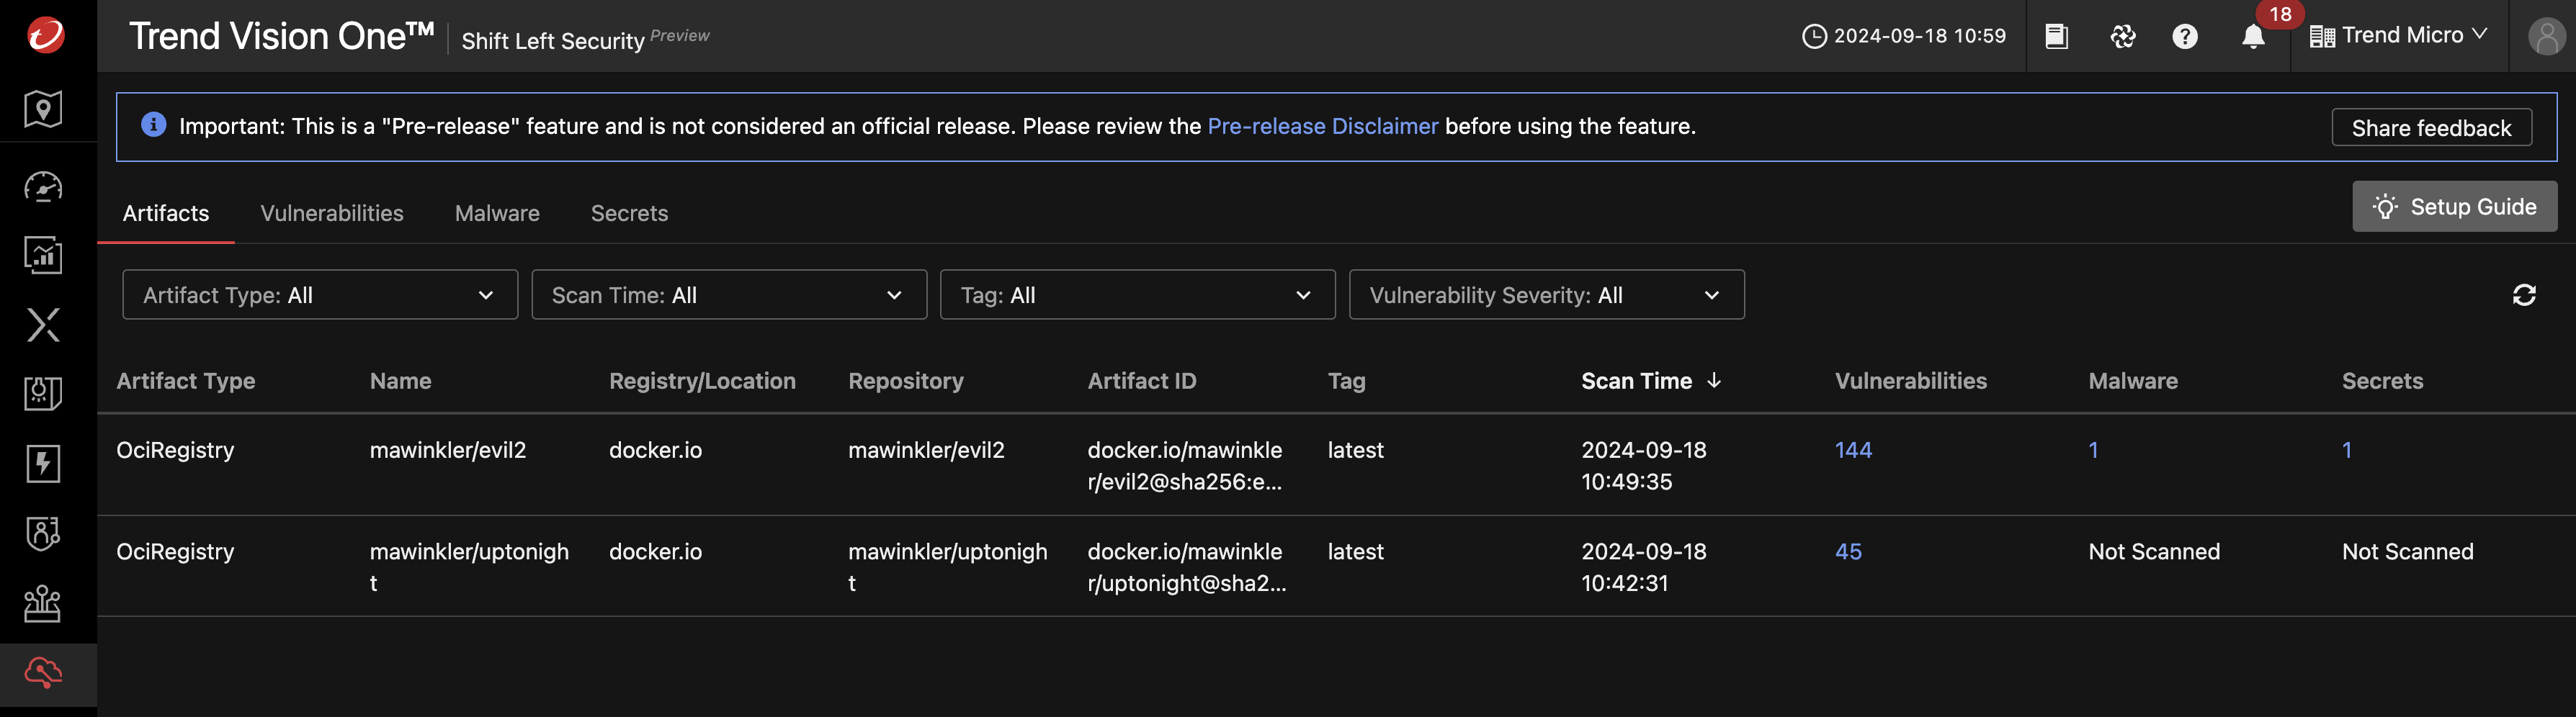Image resolution: width=2576 pixels, height=717 pixels.
Task: Open malware count 1 for evil2
Action: 2093,450
